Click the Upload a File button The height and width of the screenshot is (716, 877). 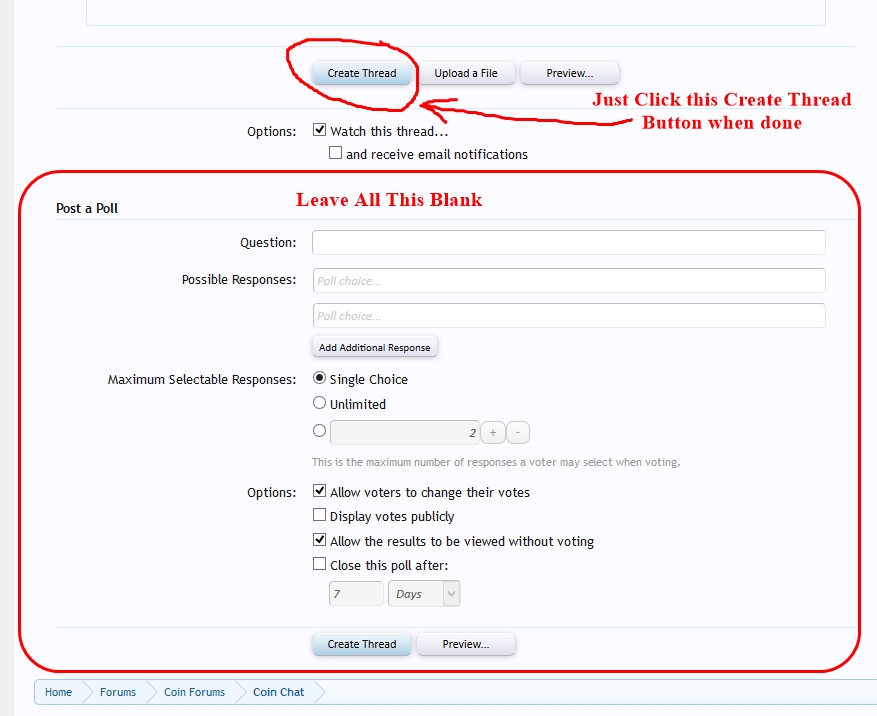point(466,73)
